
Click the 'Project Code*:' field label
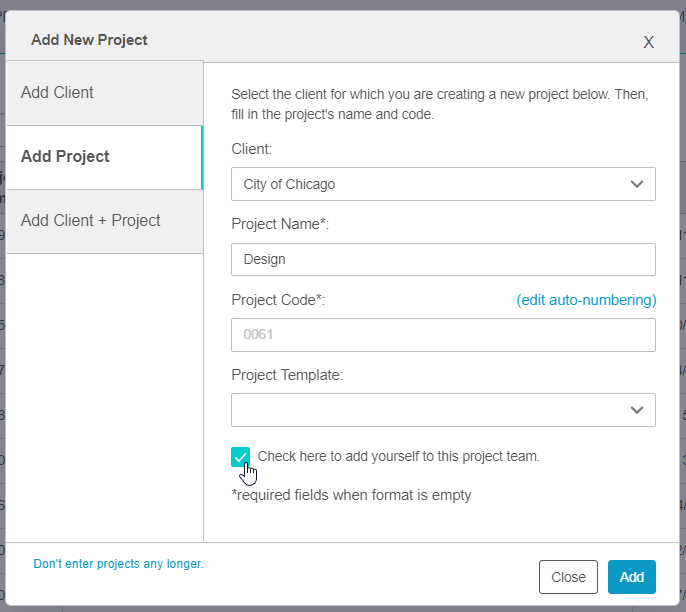pos(278,300)
